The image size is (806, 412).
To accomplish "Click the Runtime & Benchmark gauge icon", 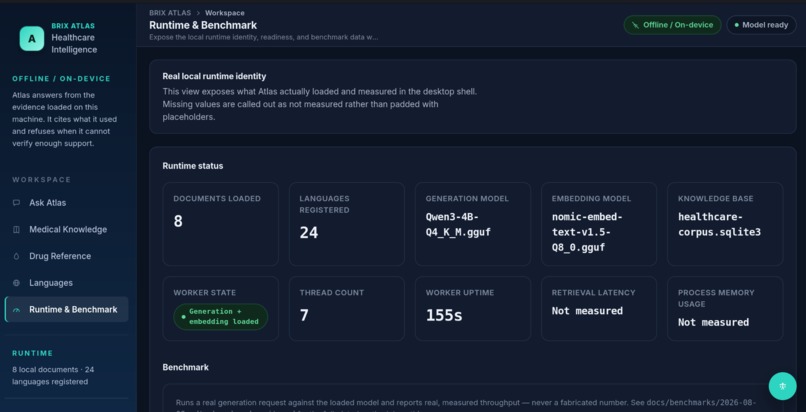I will (x=16, y=310).
